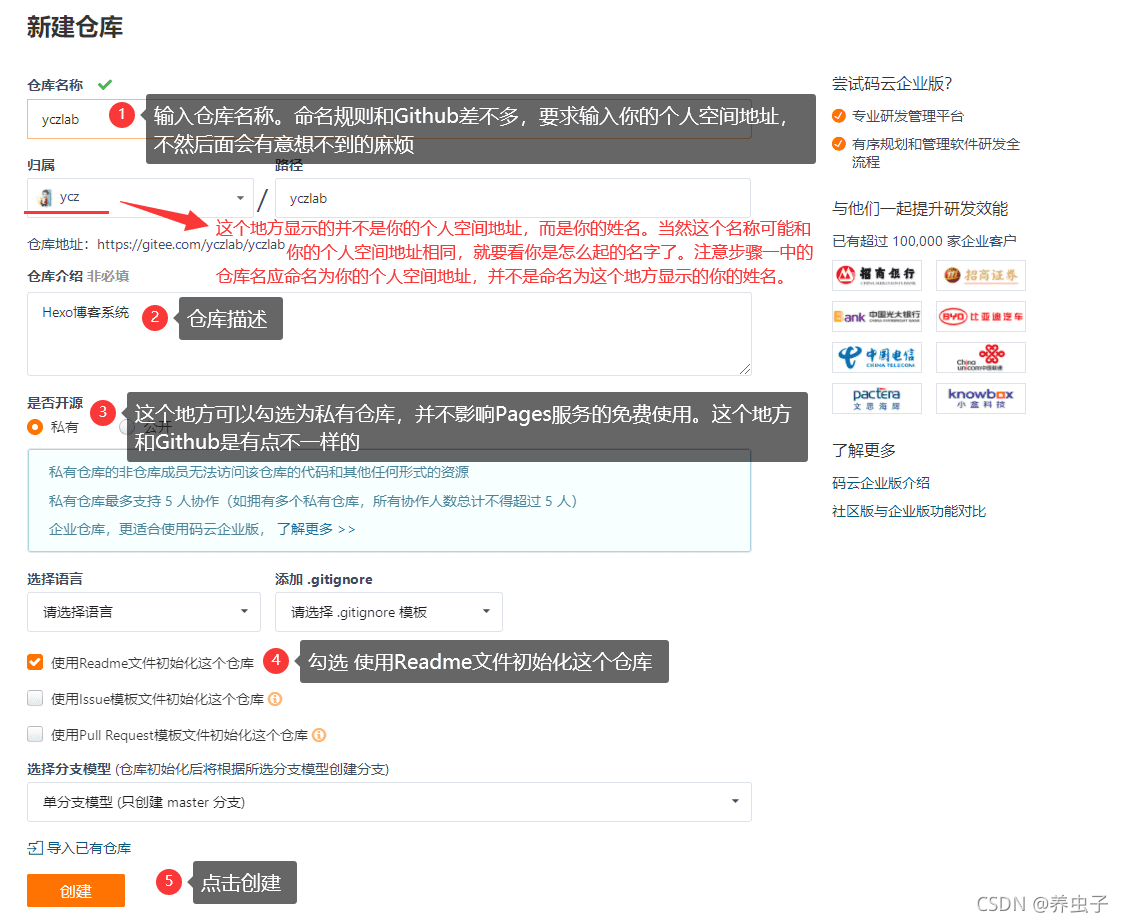
Task: Click the 码云企业版介绍 menu entry
Action: (x=880, y=482)
